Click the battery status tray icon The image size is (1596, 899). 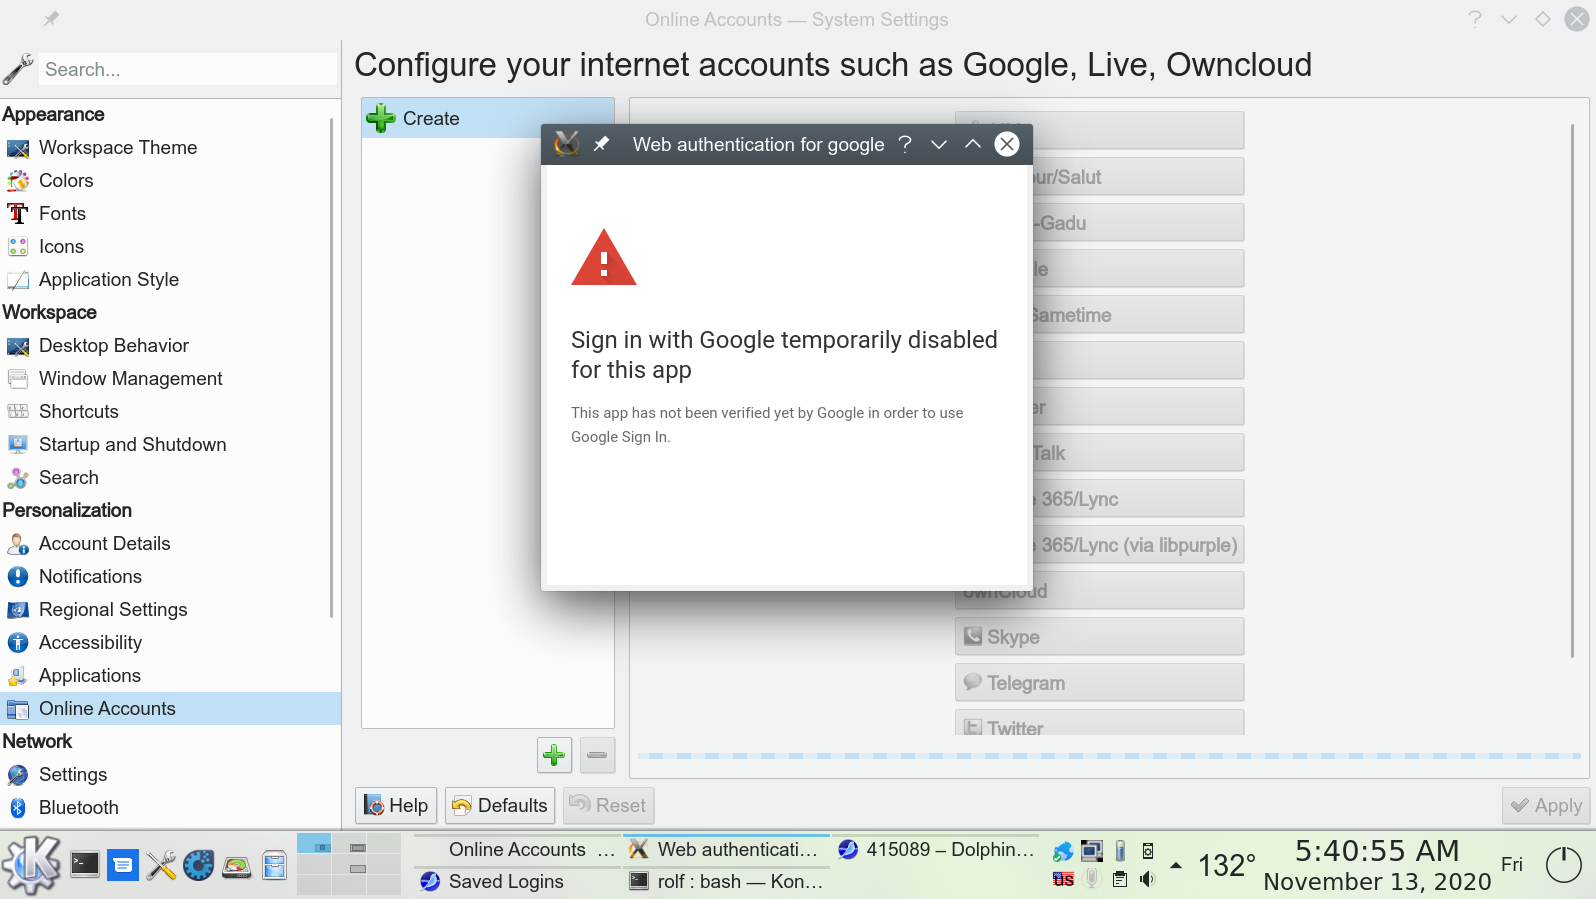(x=1120, y=851)
